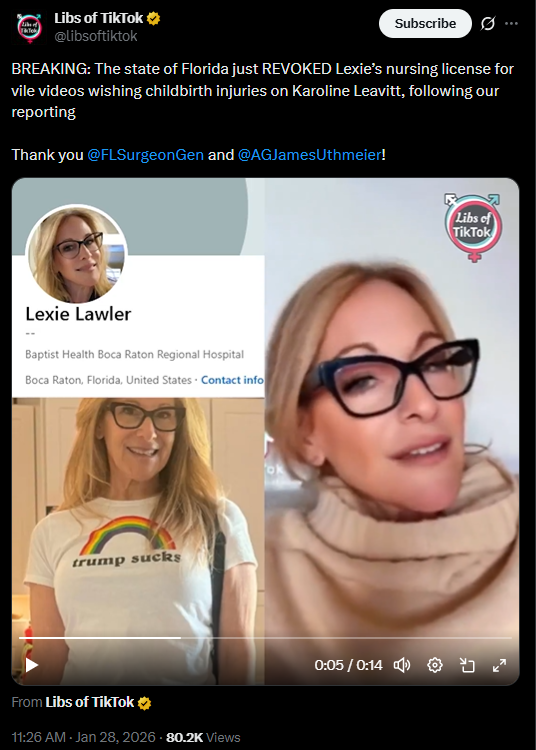Screen dimensions: 536x750
Task: Mute the video using the speaker icon
Action: click(402, 665)
